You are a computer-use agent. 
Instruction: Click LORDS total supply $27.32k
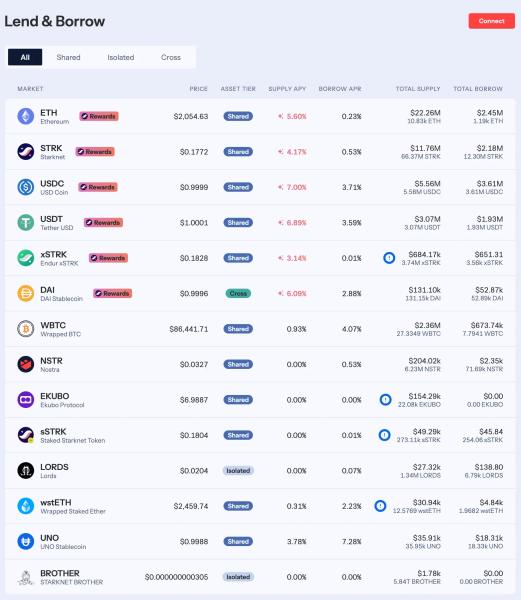pyautogui.click(x=427, y=467)
